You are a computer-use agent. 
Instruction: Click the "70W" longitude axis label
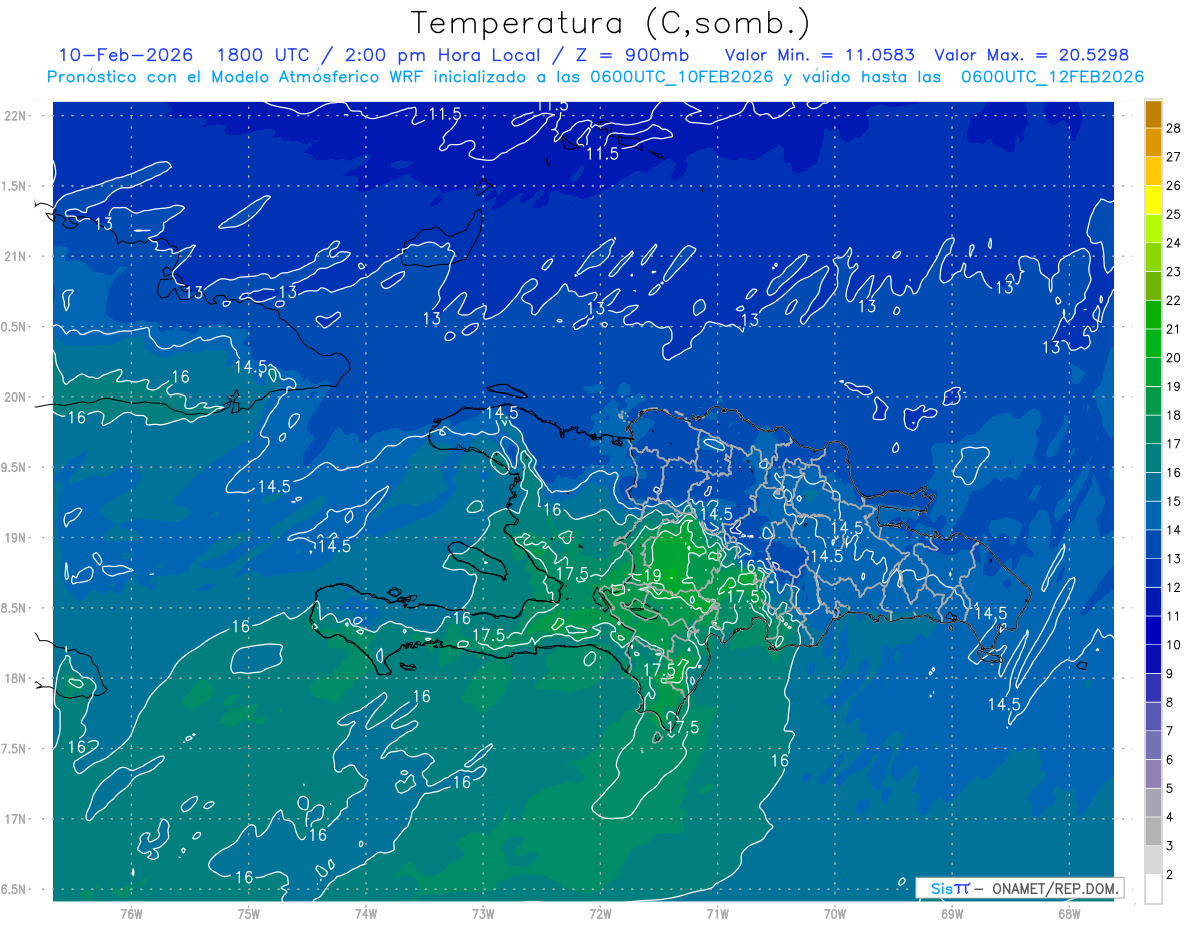(x=835, y=914)
